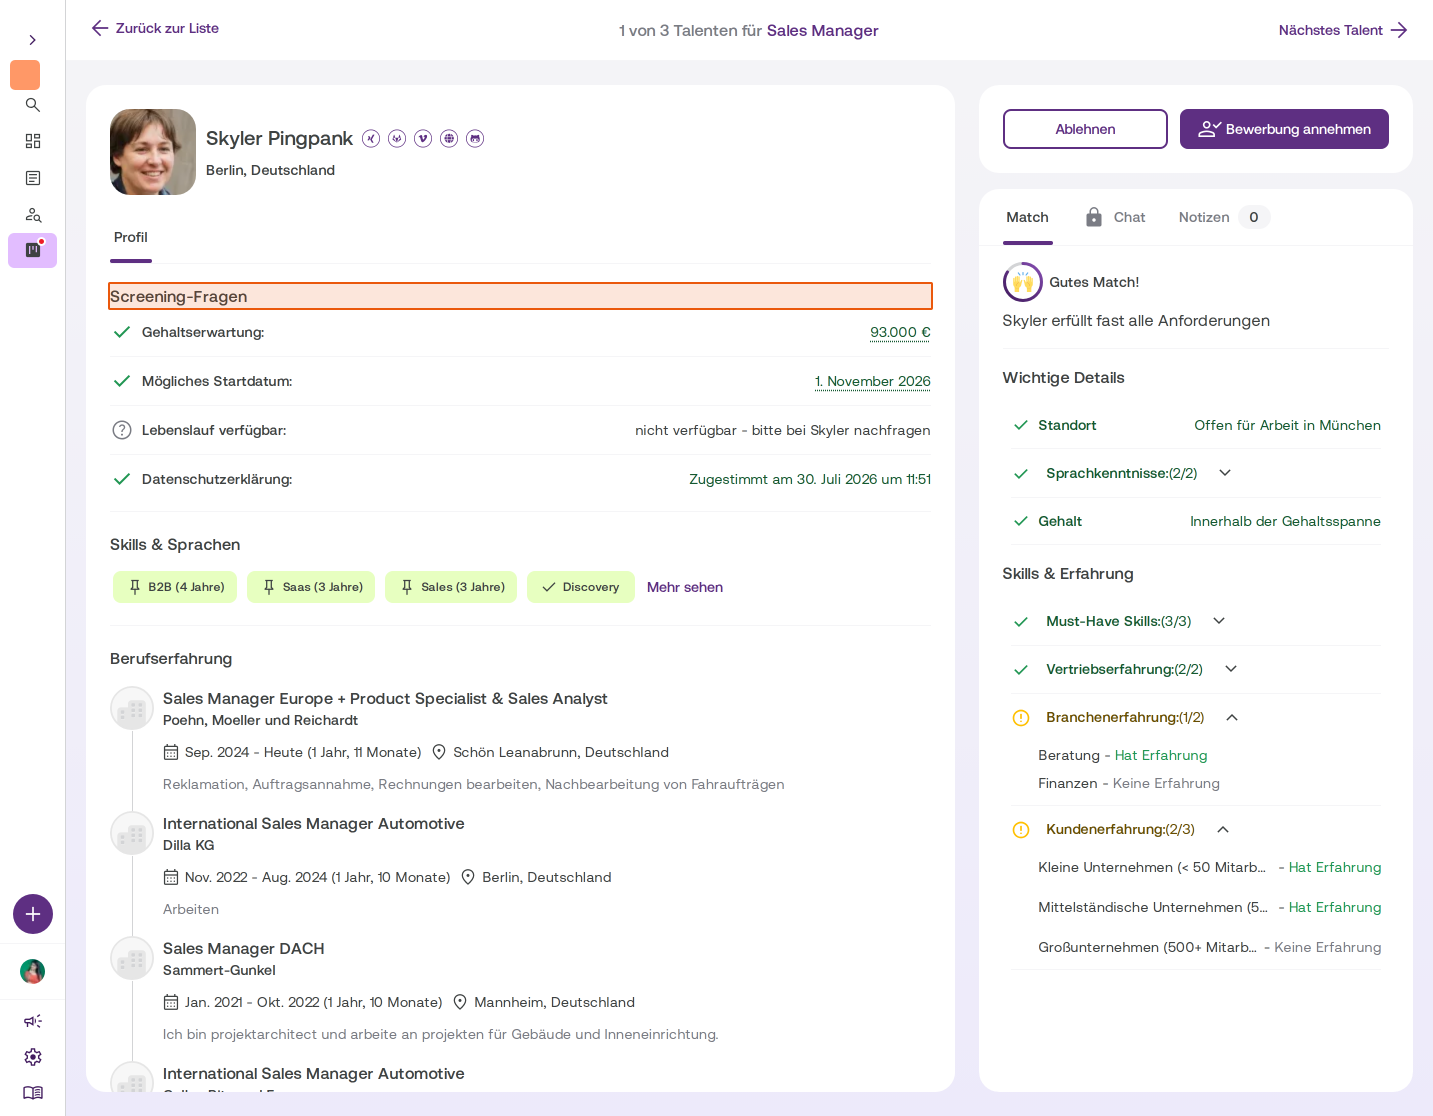Collapse the Kundenerfahrung (2/3) section
The width and height of the screenshot is (1433, 1116).
click(x=1222, y=829)
